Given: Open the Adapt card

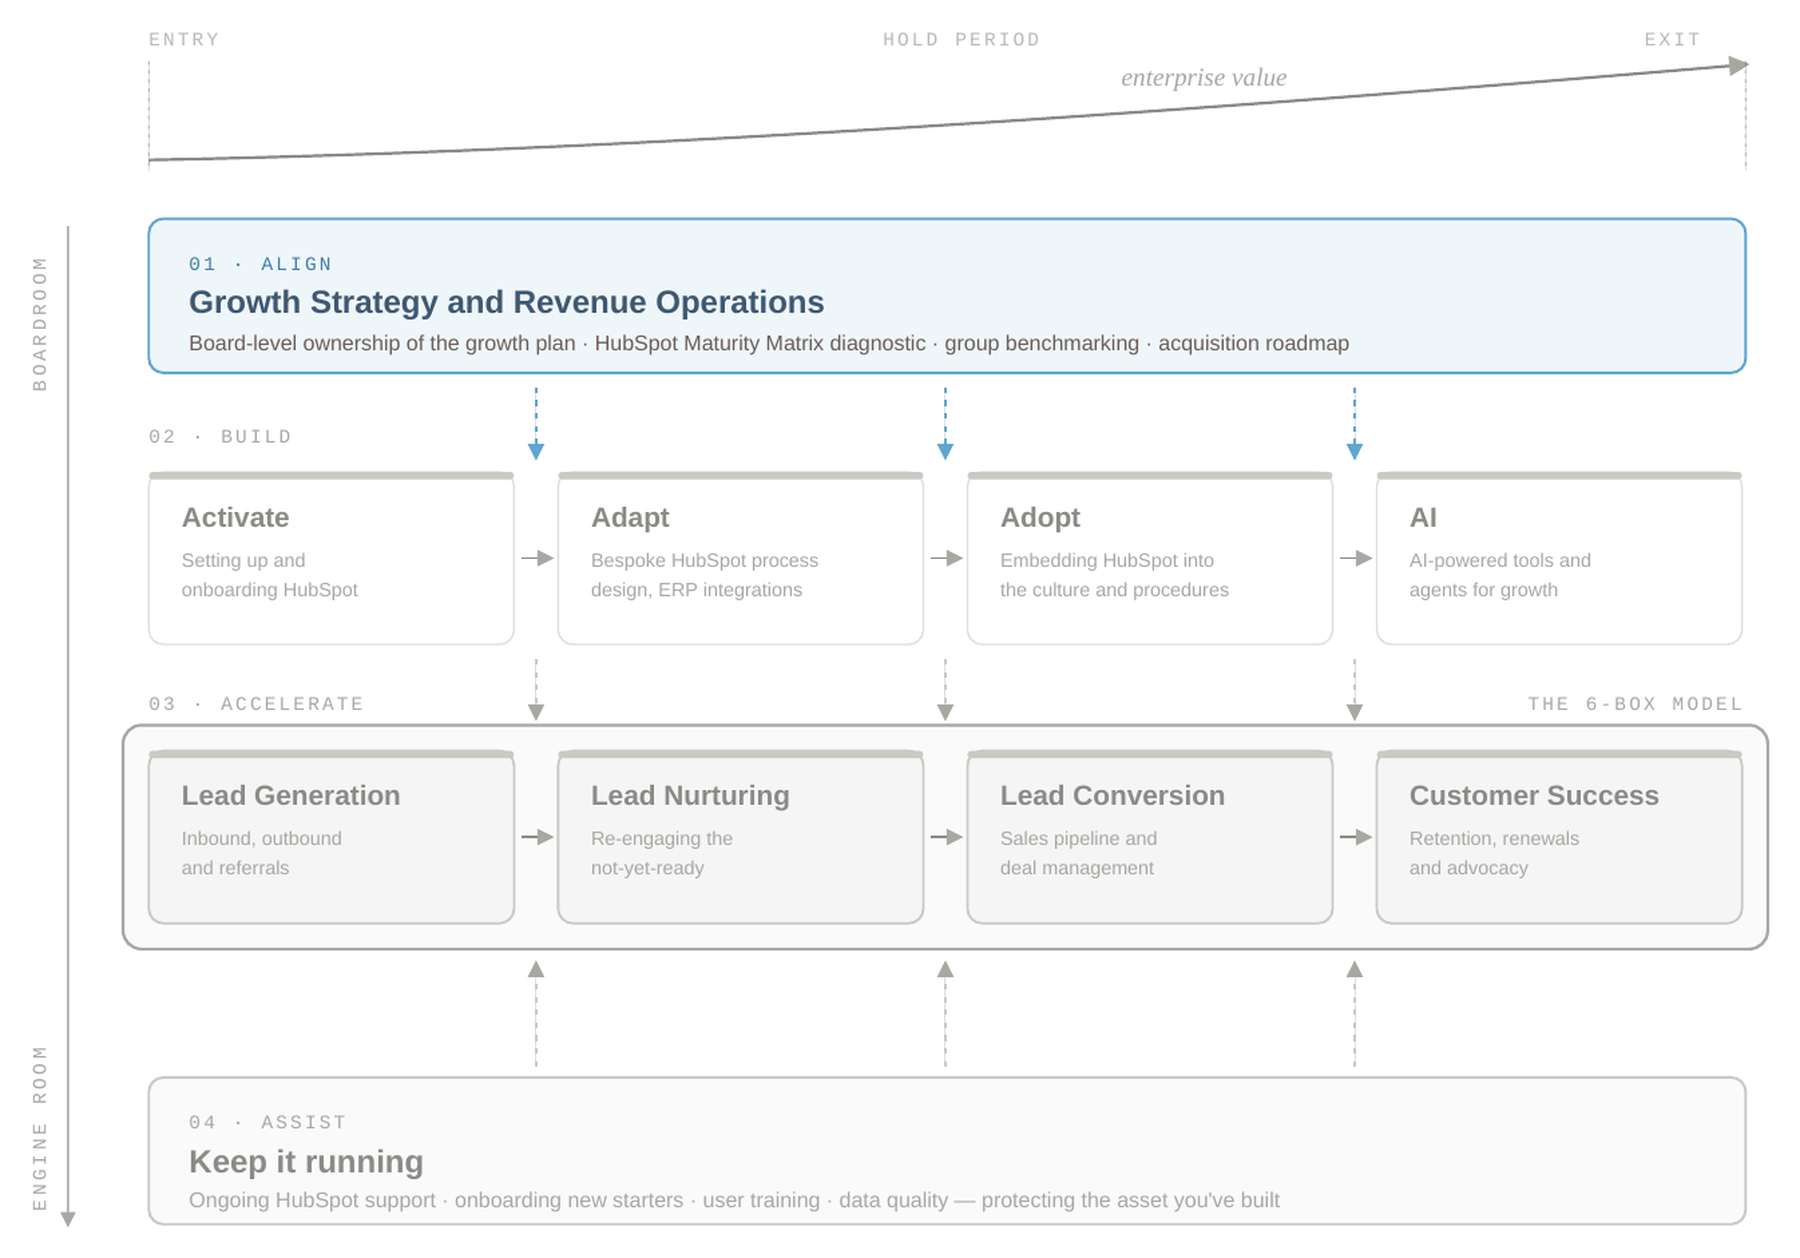Looking at the screenshot, I should 740,558.
